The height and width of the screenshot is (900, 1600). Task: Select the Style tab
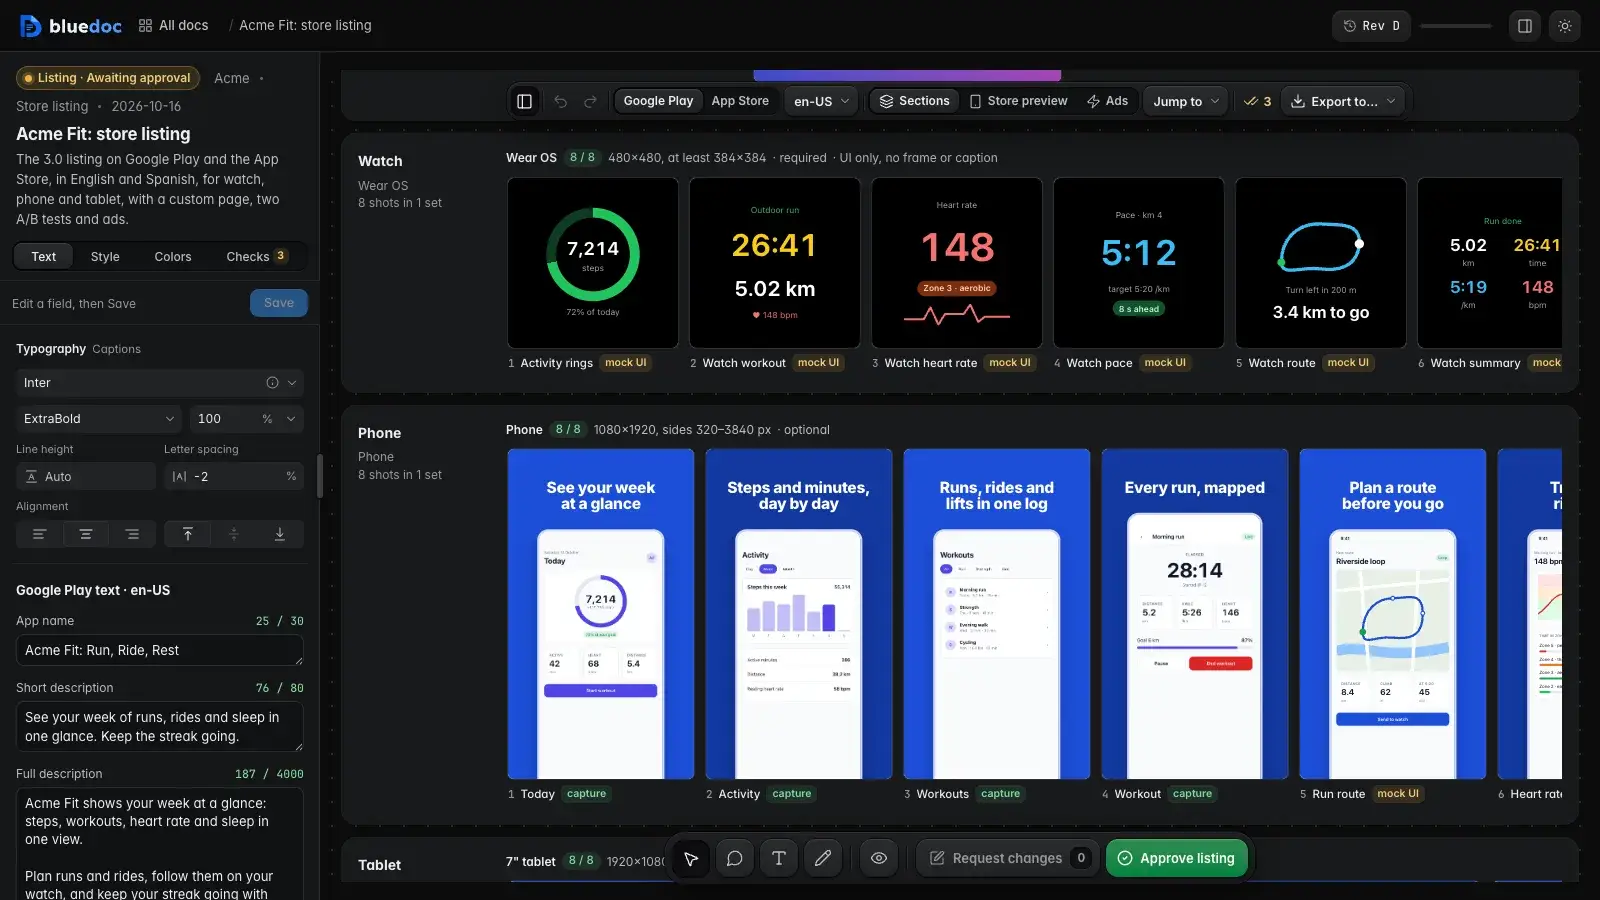(x=105, y=257)
